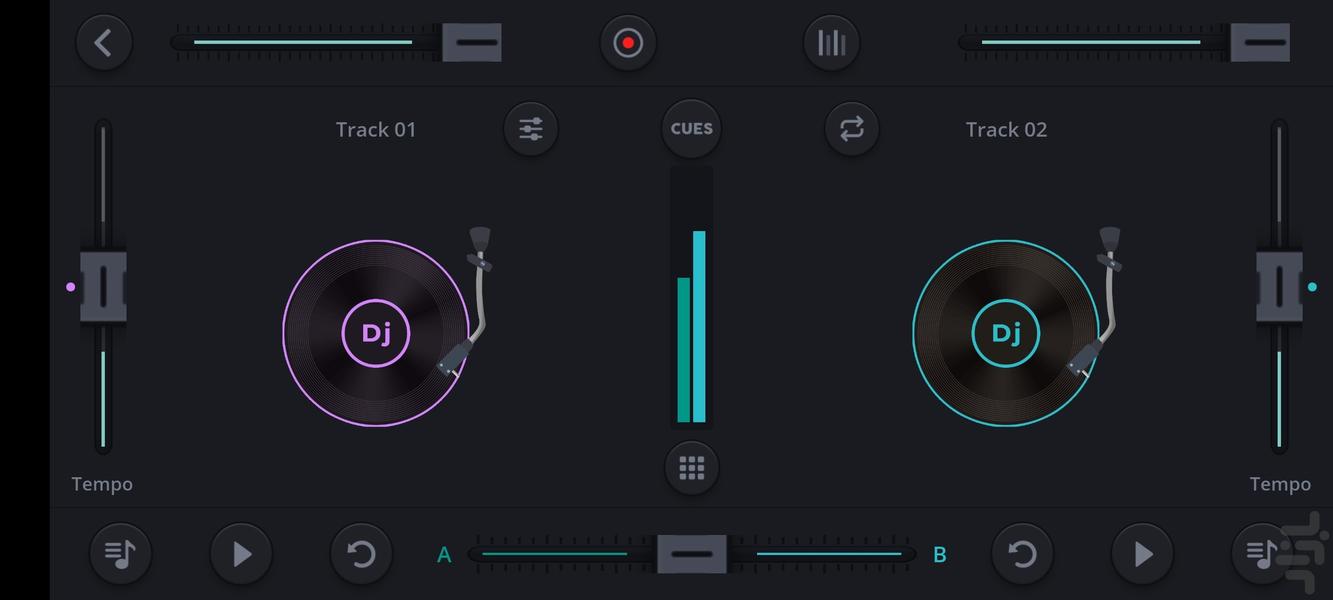Toggle the loop repeat icon
1333x600 pixels.
pos(852,129)
